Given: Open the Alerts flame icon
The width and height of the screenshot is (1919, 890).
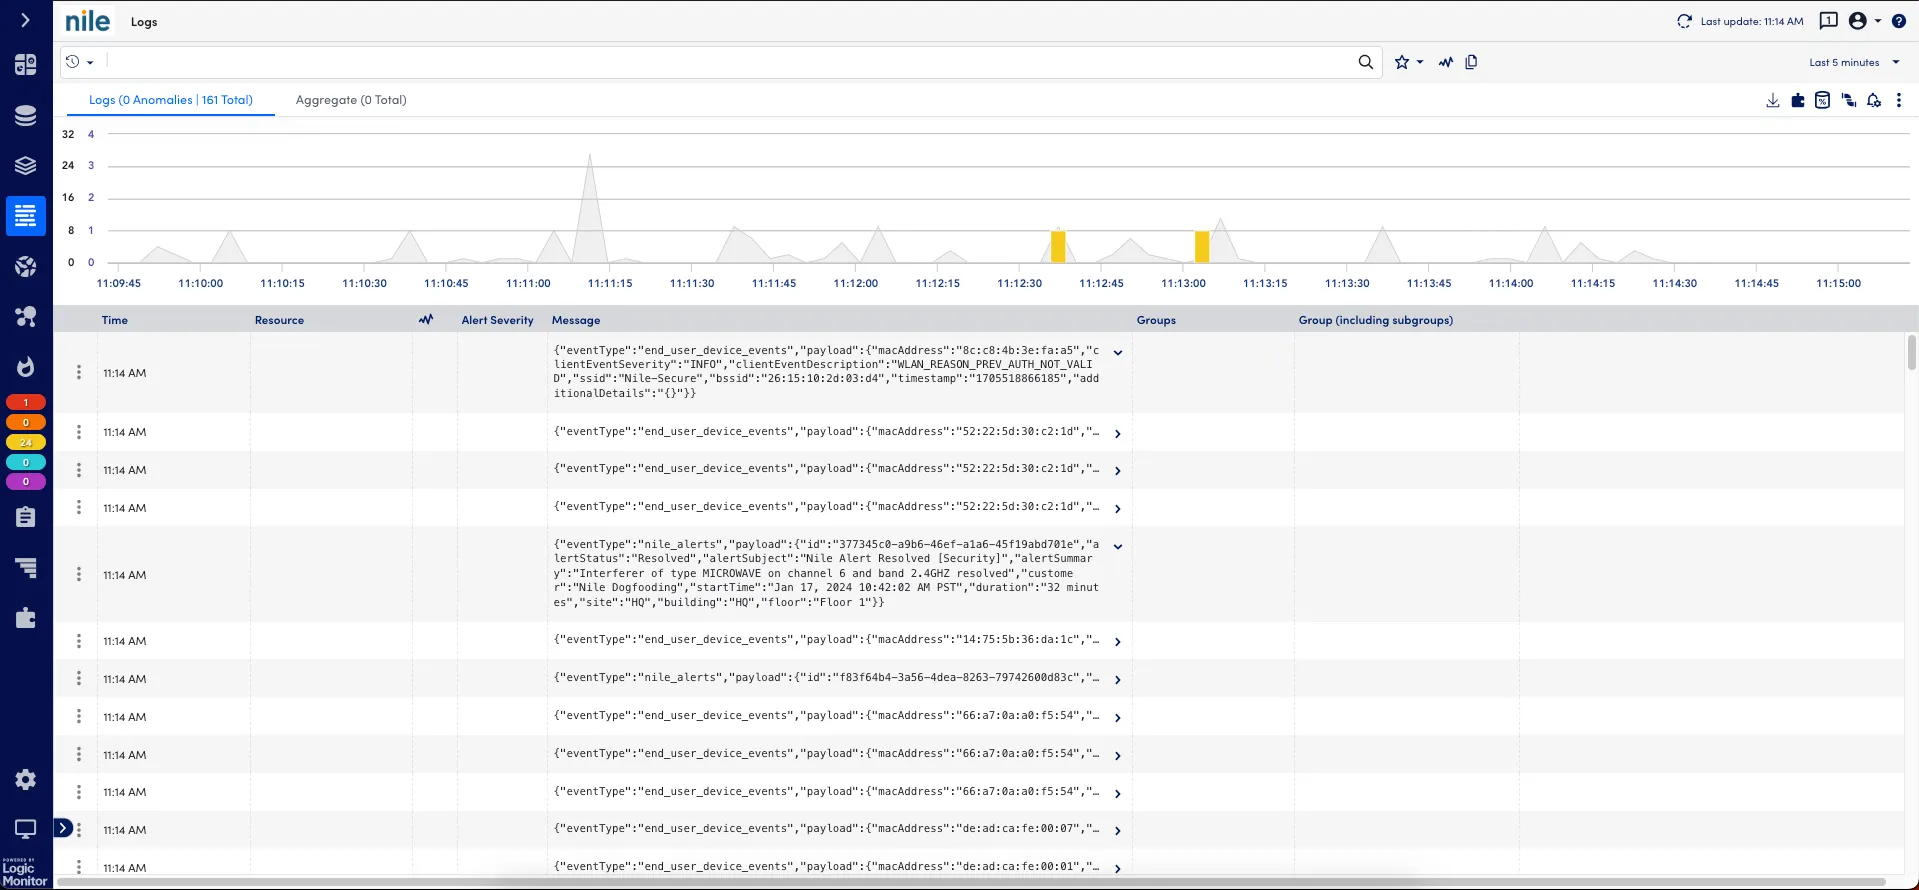Looking at the screenshot, I should 26,367.
